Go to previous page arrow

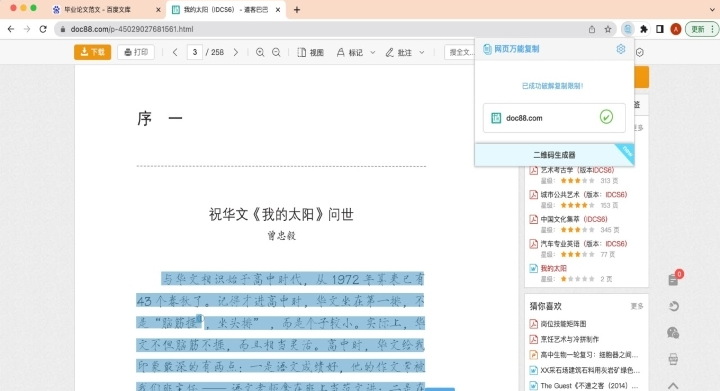pos(175,52)
